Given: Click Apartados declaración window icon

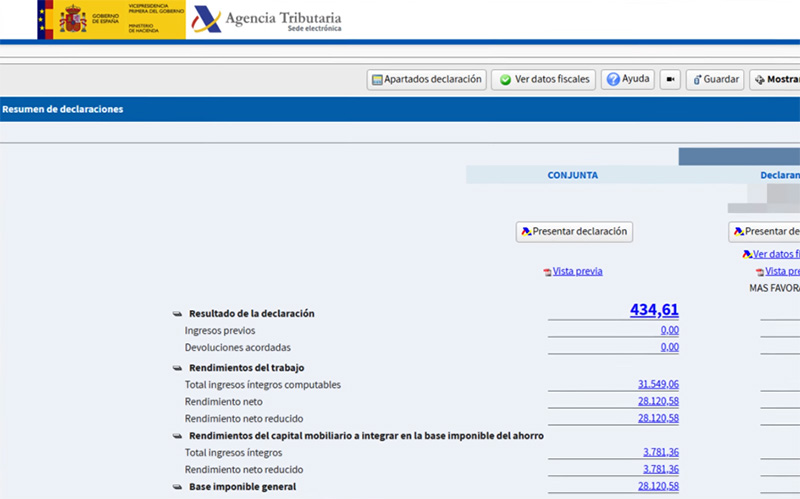Looking at the screenshot, I should (377, 80).
